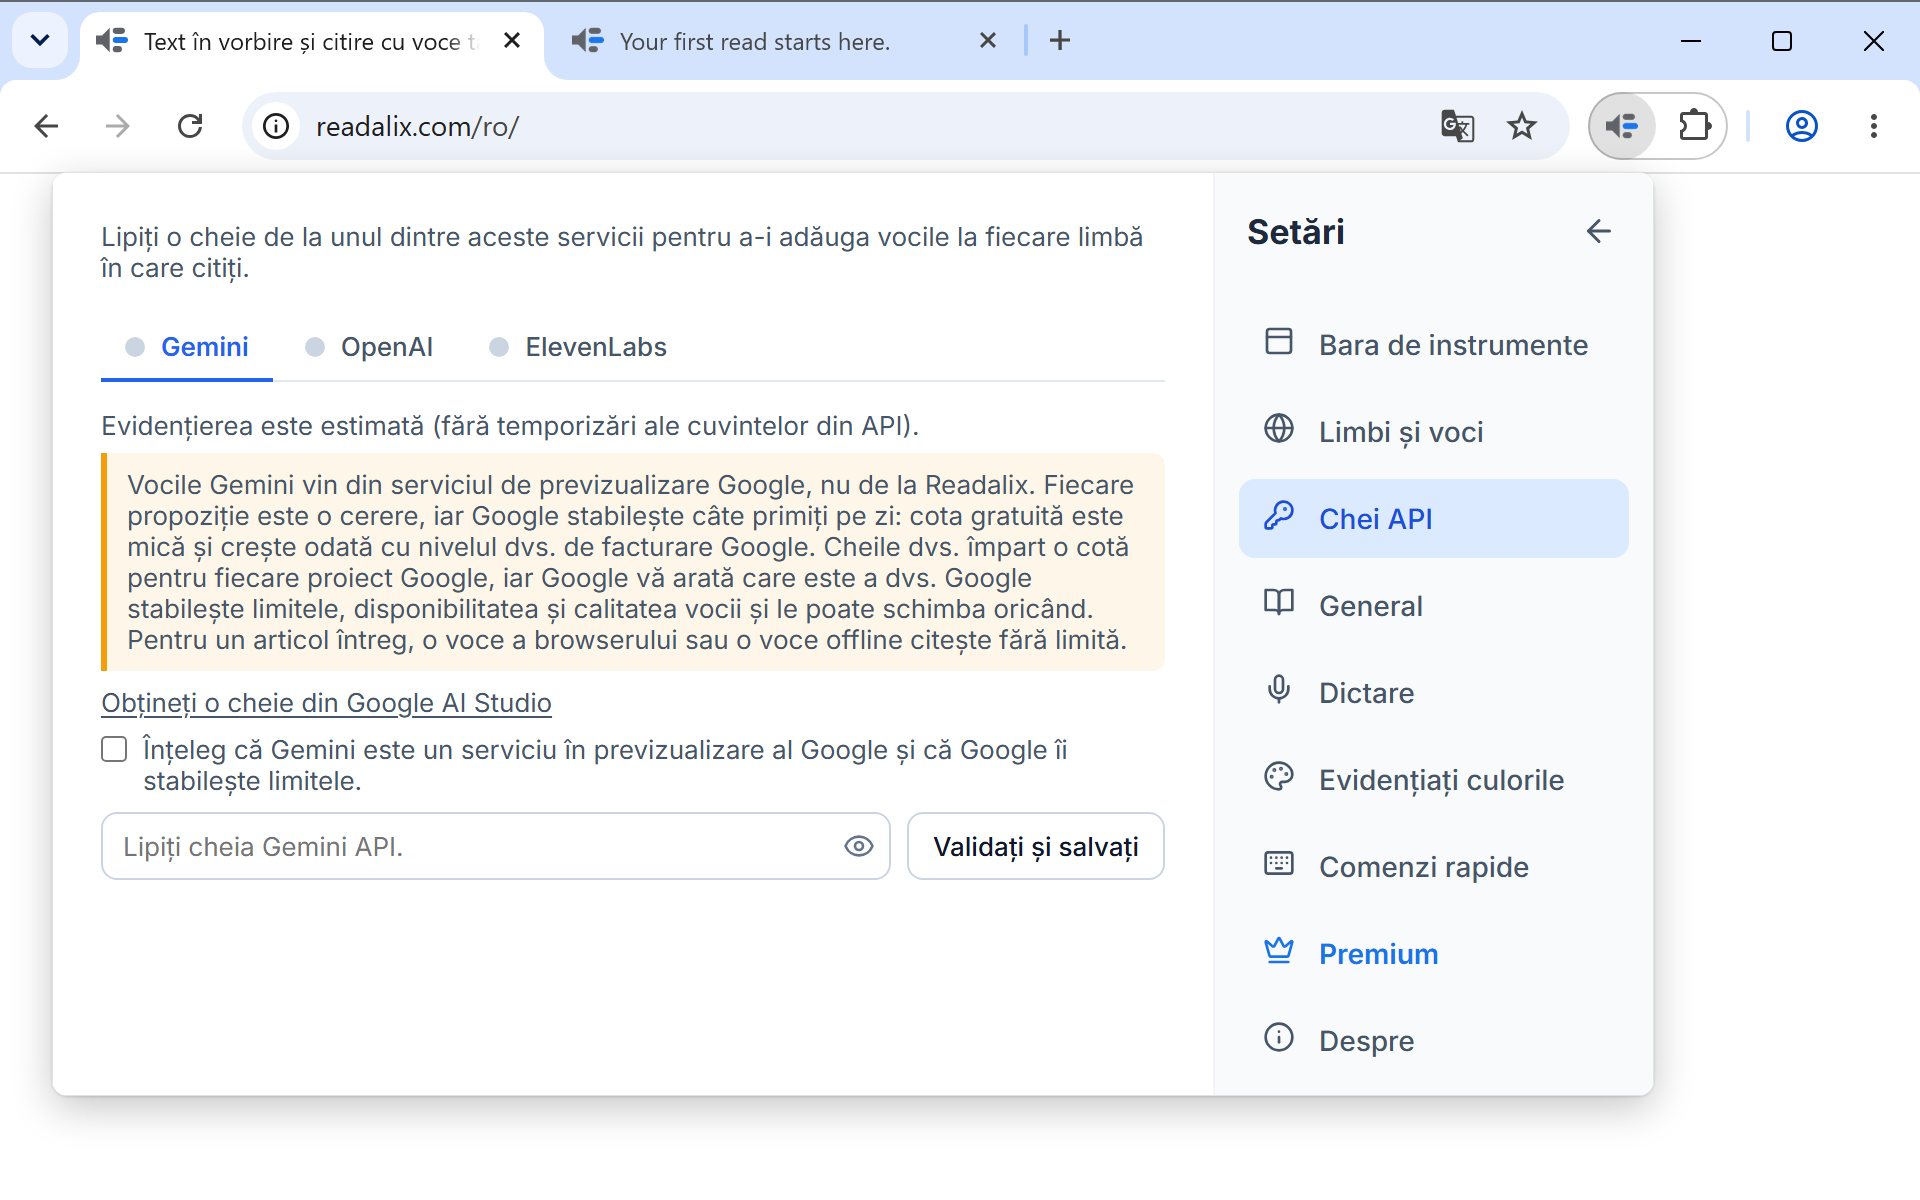
Task: Switch to the Gemini tab
Action: 187,347
